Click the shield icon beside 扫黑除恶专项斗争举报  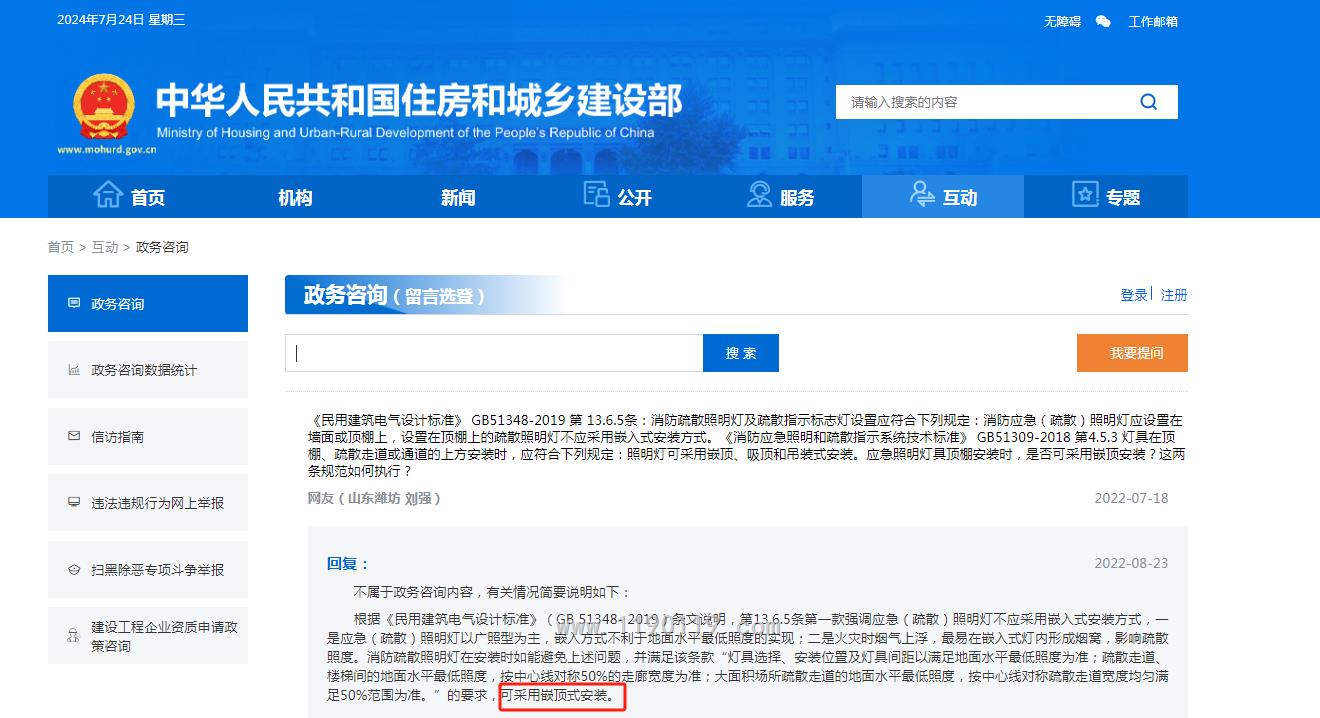tap(74, 570)
